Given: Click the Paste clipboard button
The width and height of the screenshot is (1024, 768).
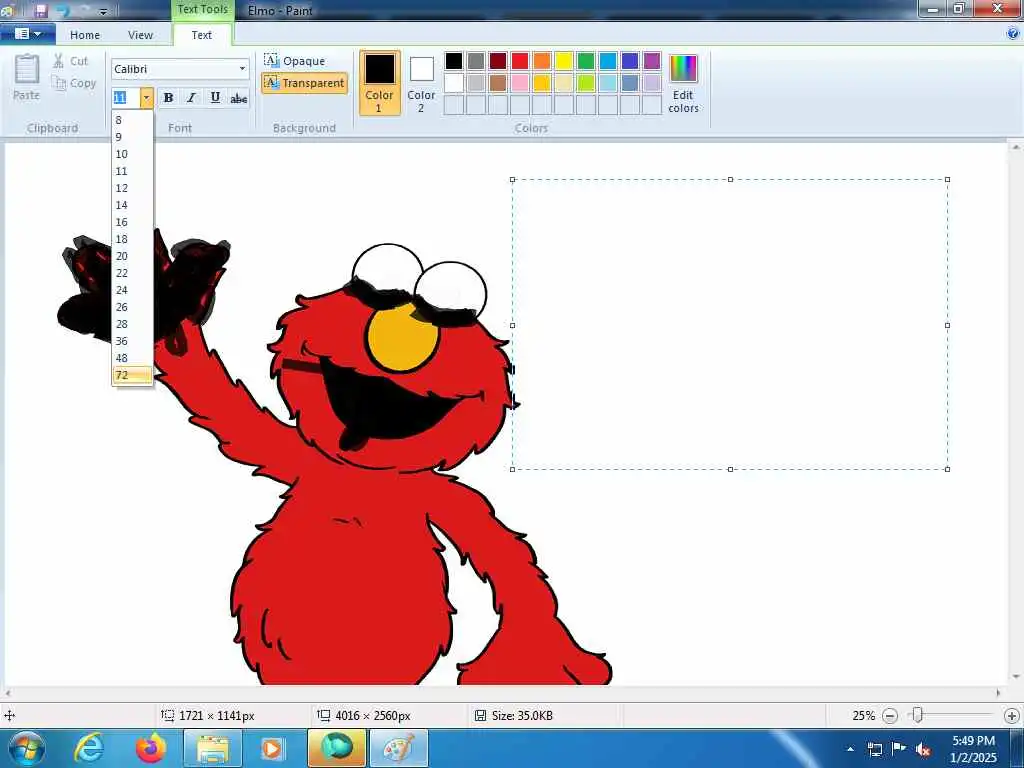Looking at the screenshot, I should (27, 78).
